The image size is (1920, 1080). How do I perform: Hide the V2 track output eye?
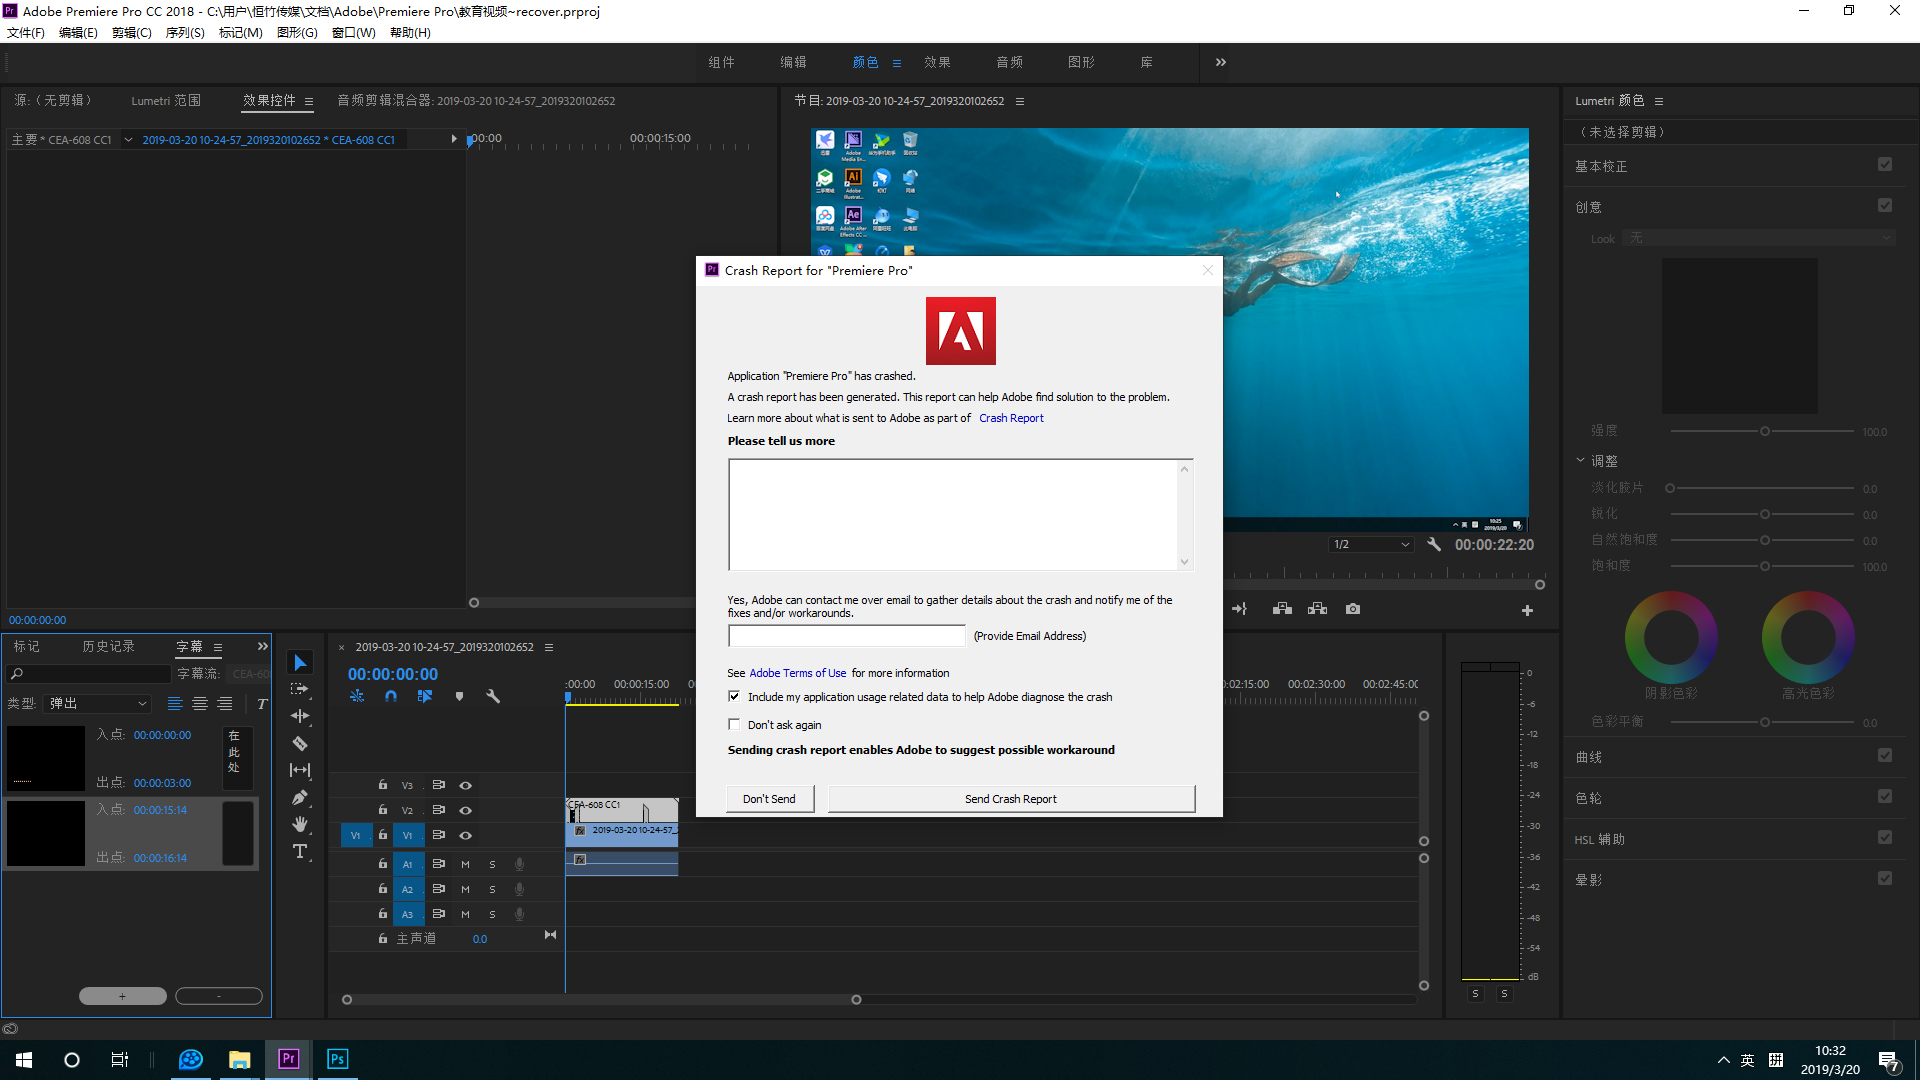click(465, 810)
